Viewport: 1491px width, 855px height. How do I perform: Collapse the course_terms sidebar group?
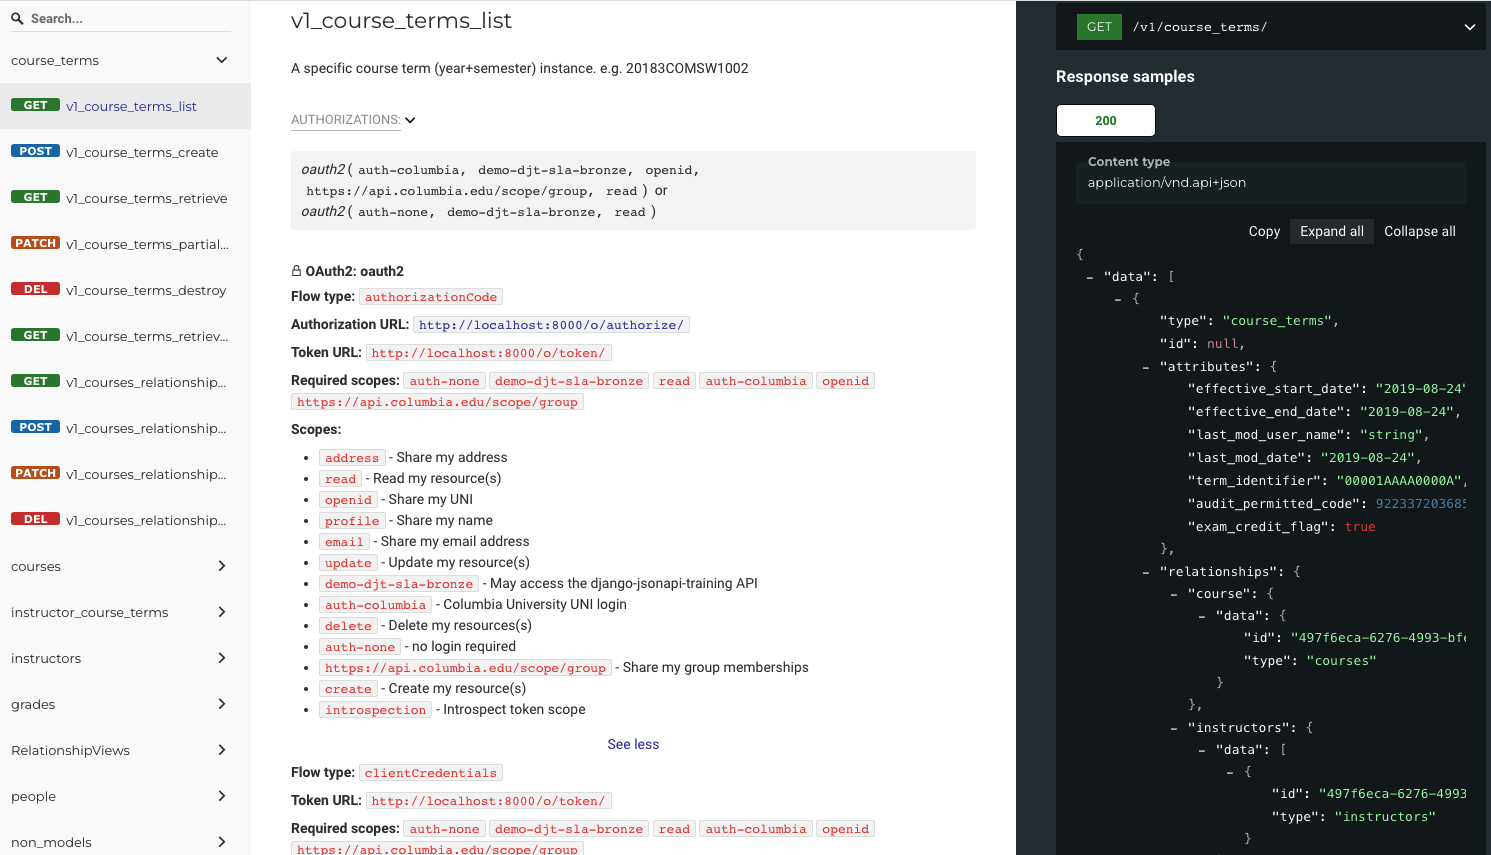click(221, 60)
